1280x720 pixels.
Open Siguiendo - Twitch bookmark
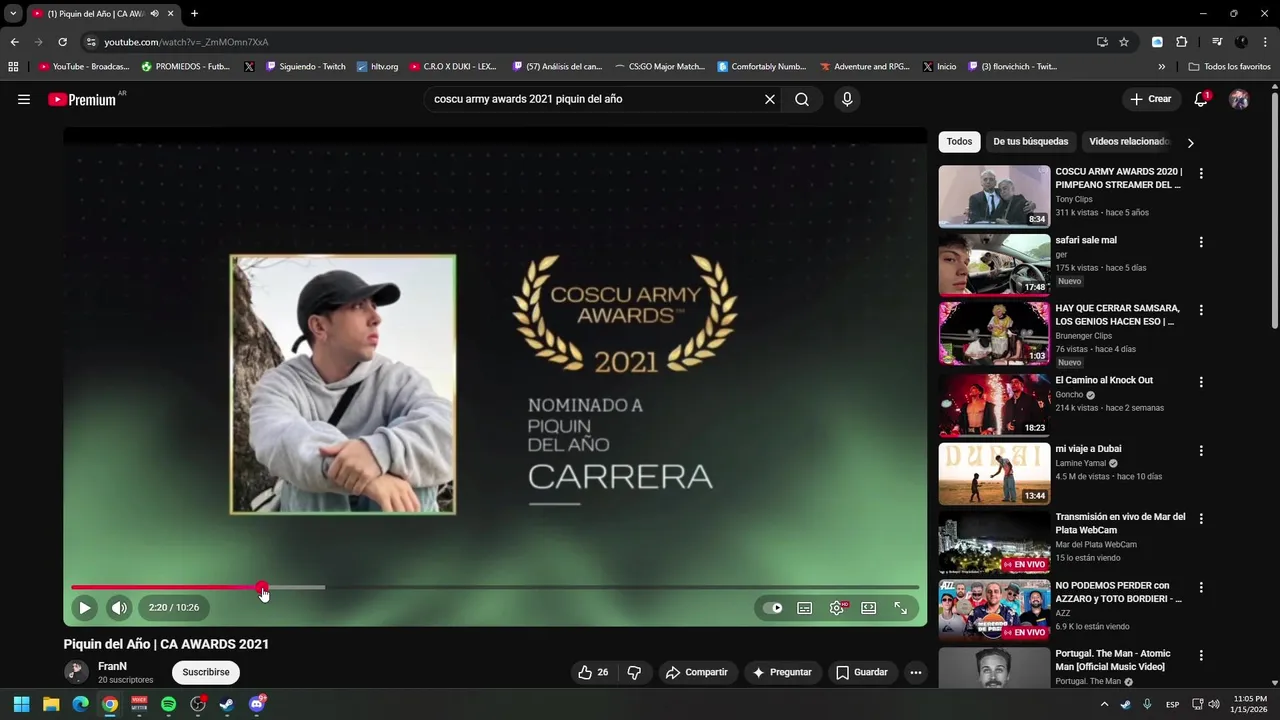(x=305, y=67)
